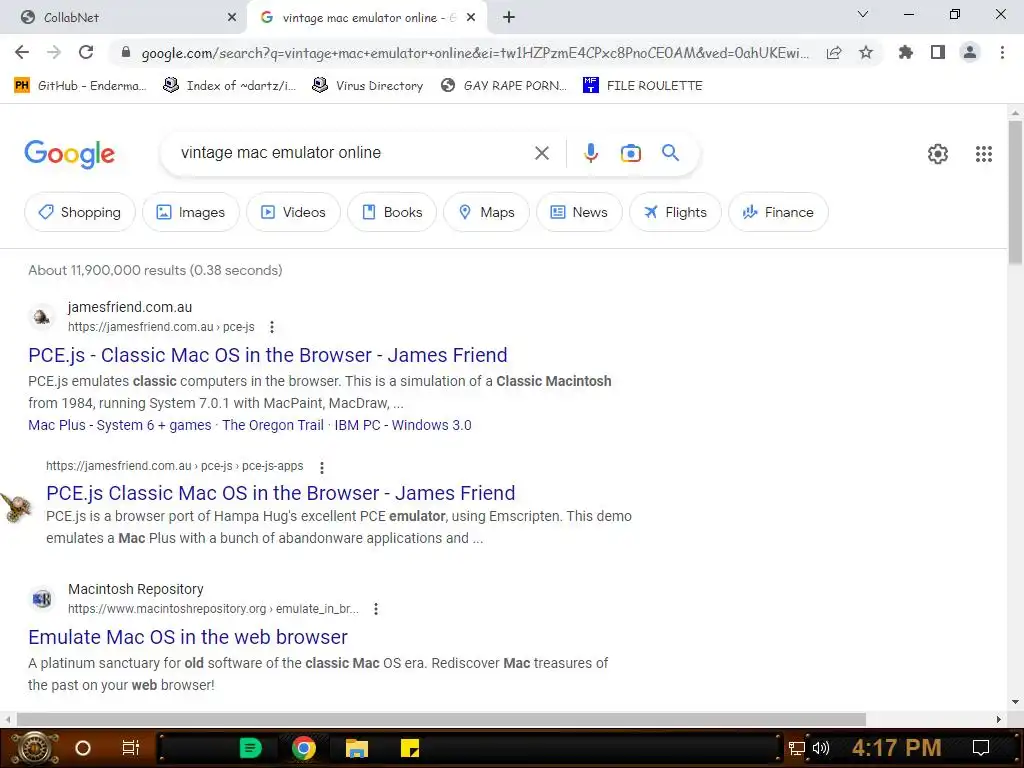Click the Cortana circle on taskbar
The width and height of the screenshot is (1024, 768).
83,748
